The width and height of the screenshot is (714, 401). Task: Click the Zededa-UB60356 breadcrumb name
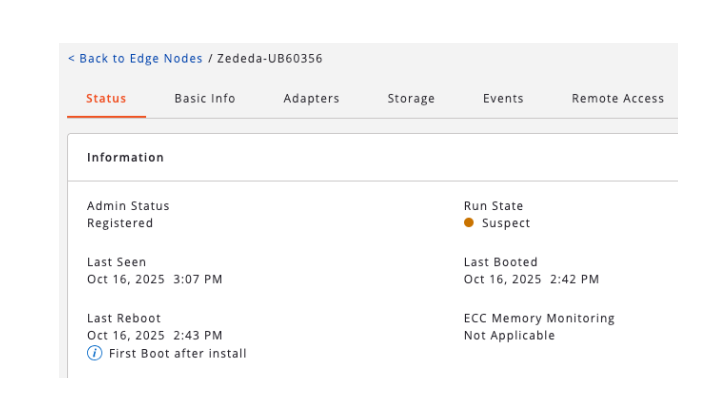pos(269,59)
